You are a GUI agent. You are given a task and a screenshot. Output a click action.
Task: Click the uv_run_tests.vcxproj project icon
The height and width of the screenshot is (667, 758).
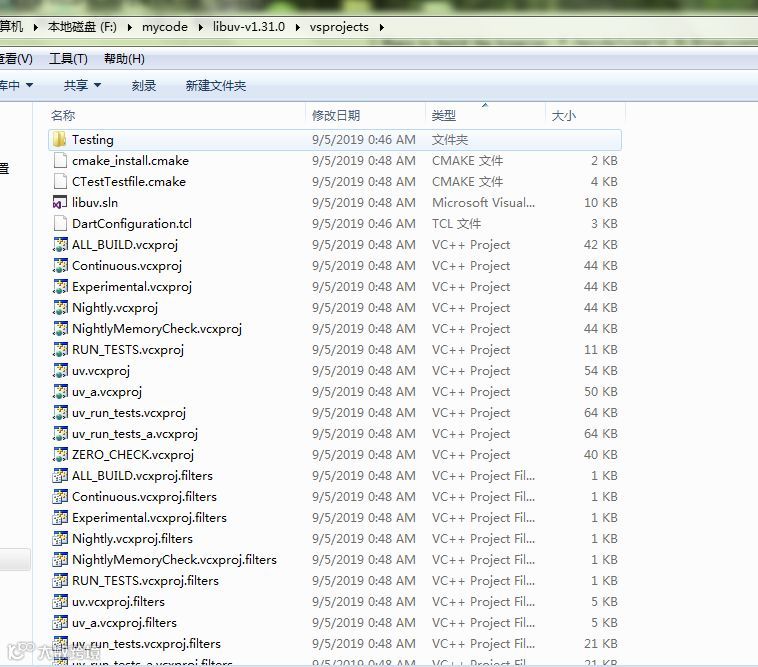(60, 413)
